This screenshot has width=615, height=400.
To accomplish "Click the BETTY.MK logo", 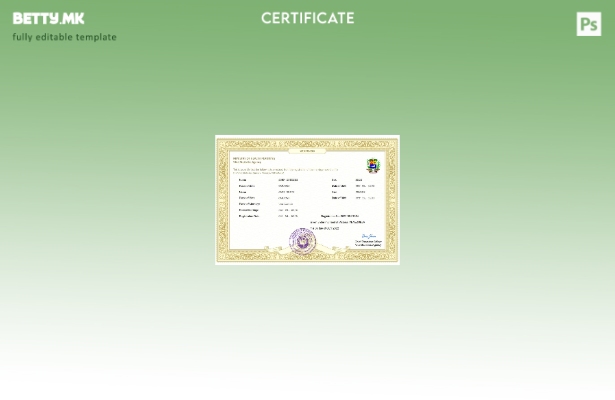I will click(x=48, y=18).
